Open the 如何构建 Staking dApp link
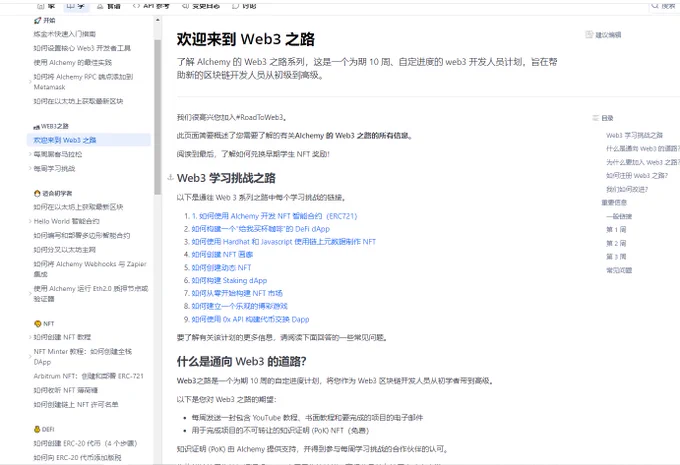 click(229, 281)
